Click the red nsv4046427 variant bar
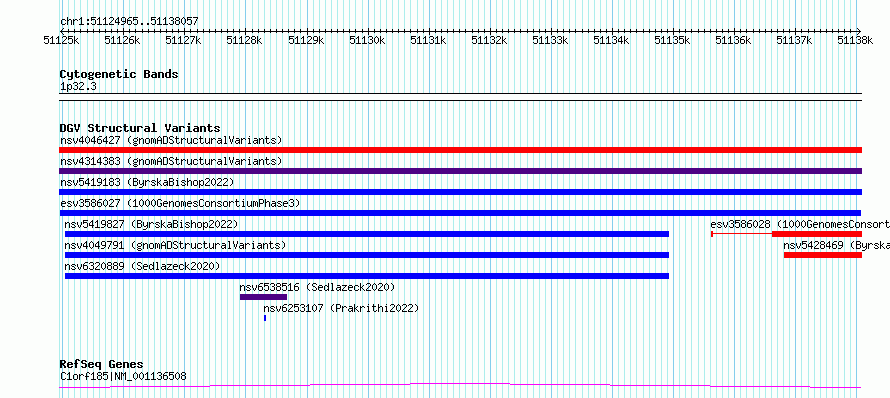This screenshot has width=890, height=398. click(460, 150)
